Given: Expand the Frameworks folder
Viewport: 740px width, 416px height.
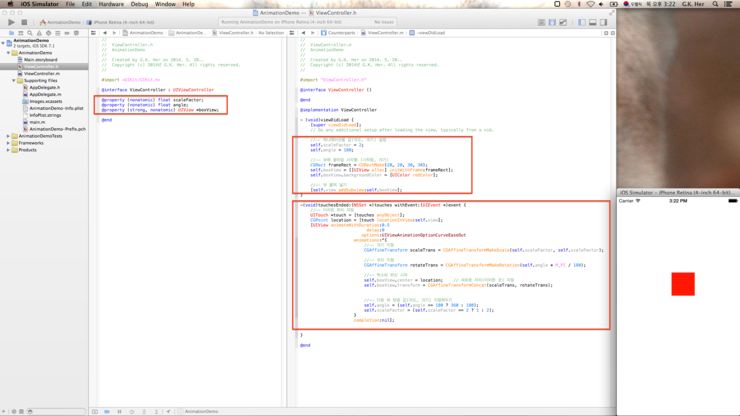Looking at the screenshot, I should 9,143.
